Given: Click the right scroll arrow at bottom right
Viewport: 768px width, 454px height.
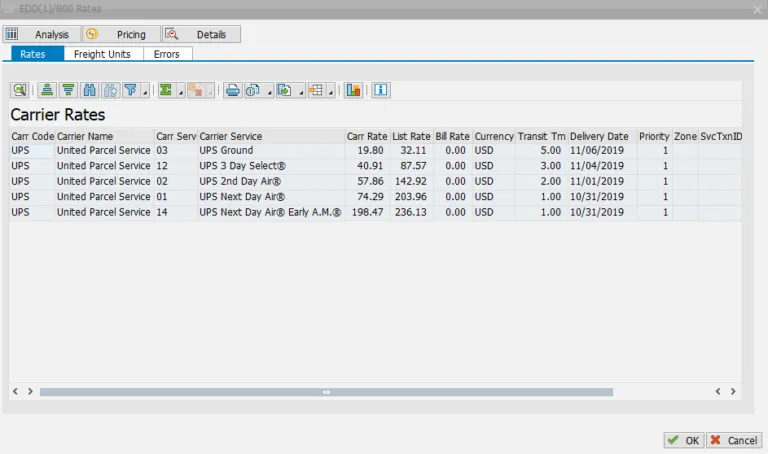Looking at the screenshot, I should click(733, 391).
